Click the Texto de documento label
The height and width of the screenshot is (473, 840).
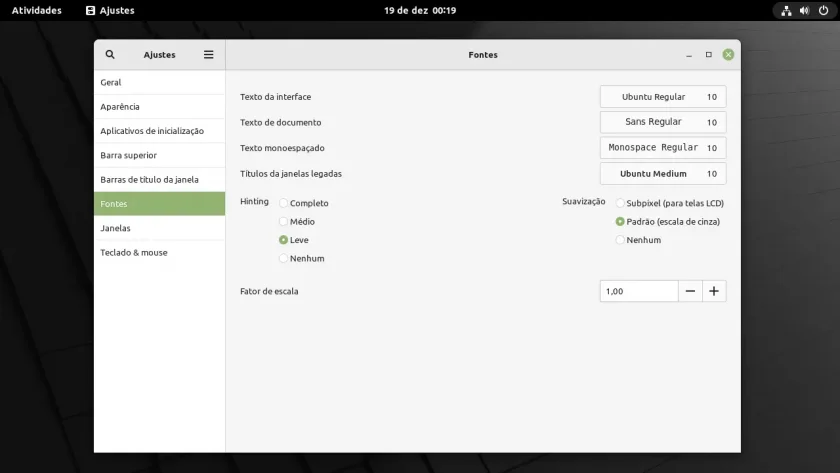281,122
